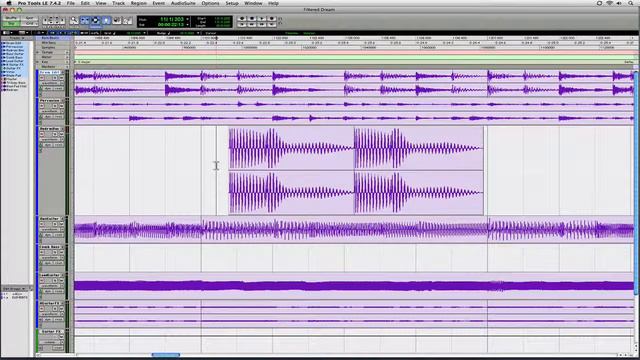Enable Grid edit mode

pyautogui.click(x=29, y=24)
